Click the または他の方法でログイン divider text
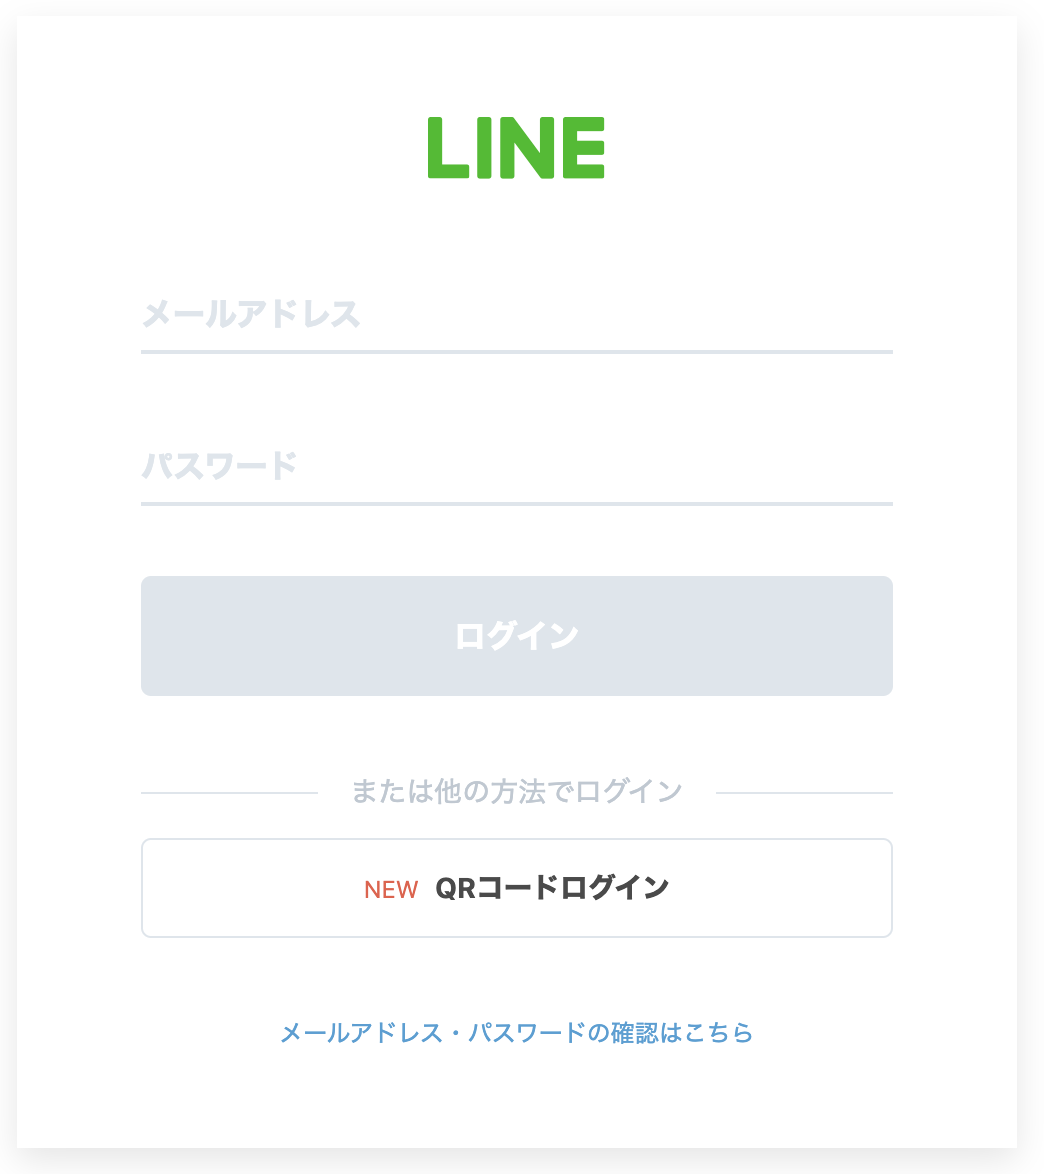 (x=516, y=792)
